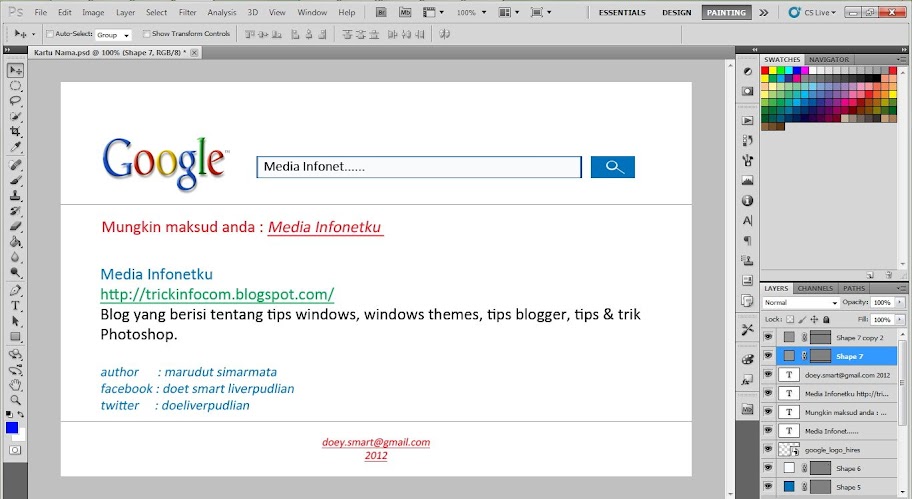Select the Pen tool
Image resolution: width=912 pixels, height=499 pixels.
pyautogui.click(x=15, y=290)
